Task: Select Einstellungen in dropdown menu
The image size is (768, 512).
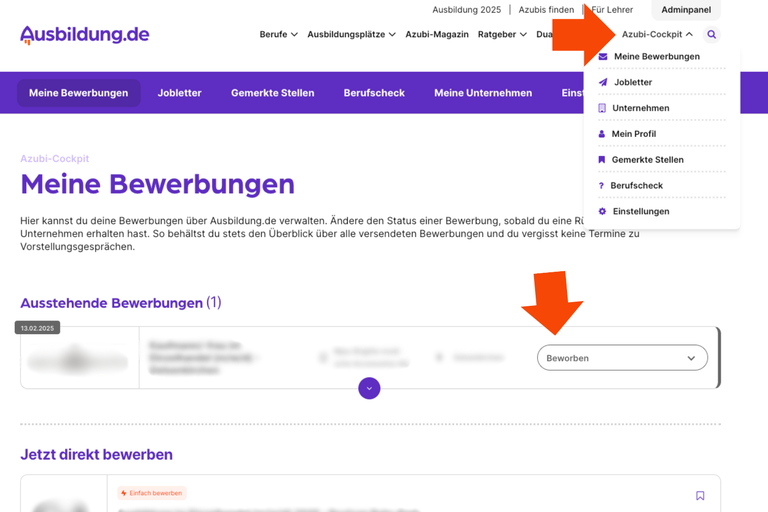Action: tap(641, 211)
